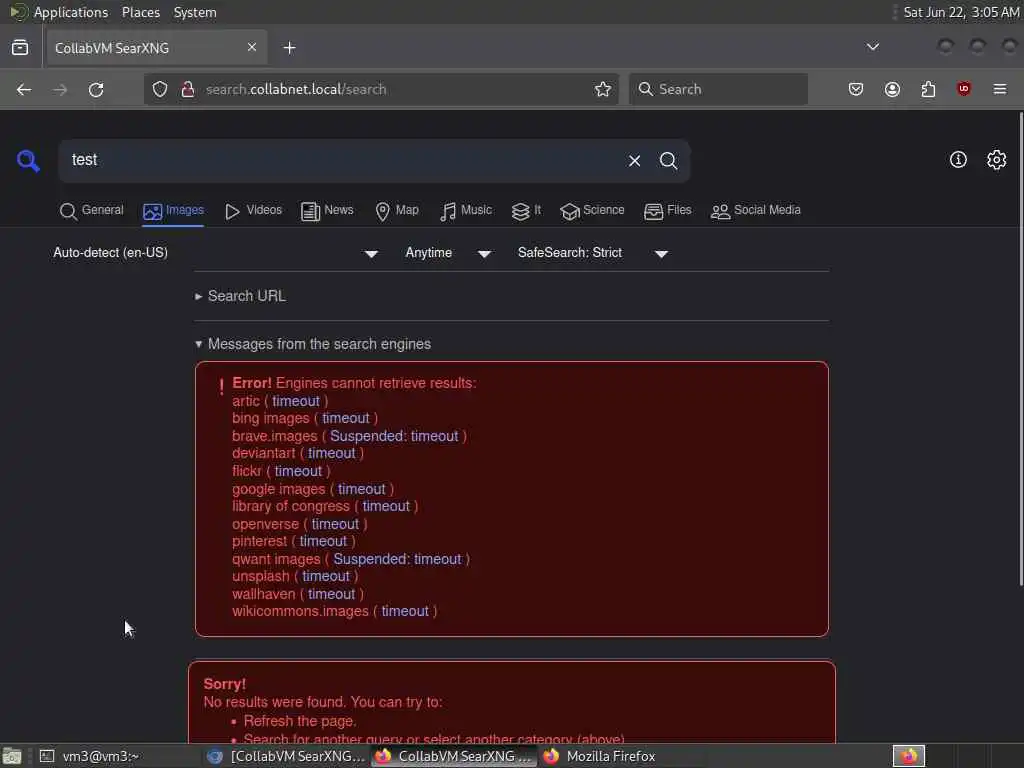The width and height of the screenshot is (1024, 768).
Task: Open the Firefox account icon
Action: [892, 89]
